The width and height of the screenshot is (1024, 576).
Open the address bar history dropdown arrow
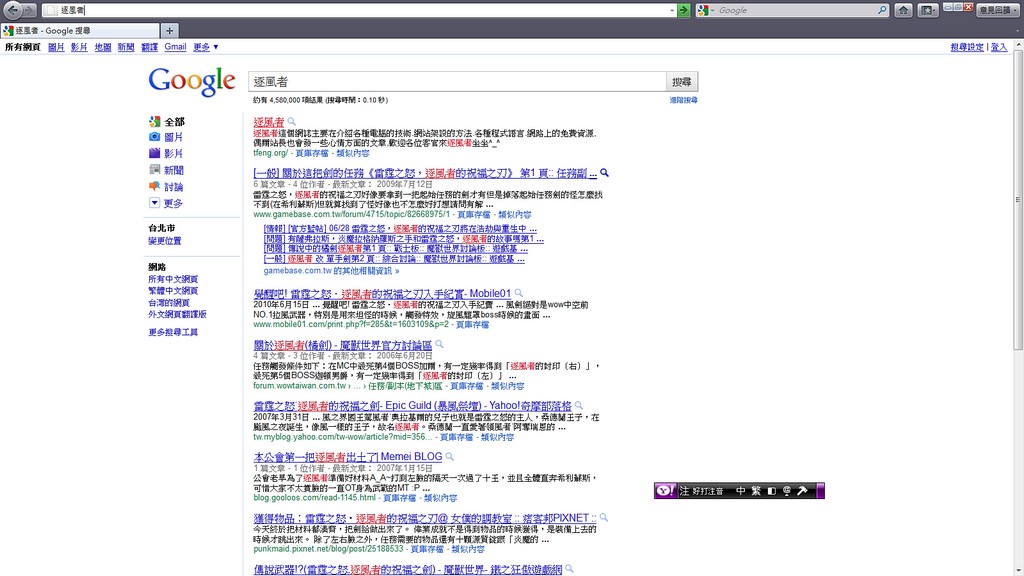tap(671, 10)
